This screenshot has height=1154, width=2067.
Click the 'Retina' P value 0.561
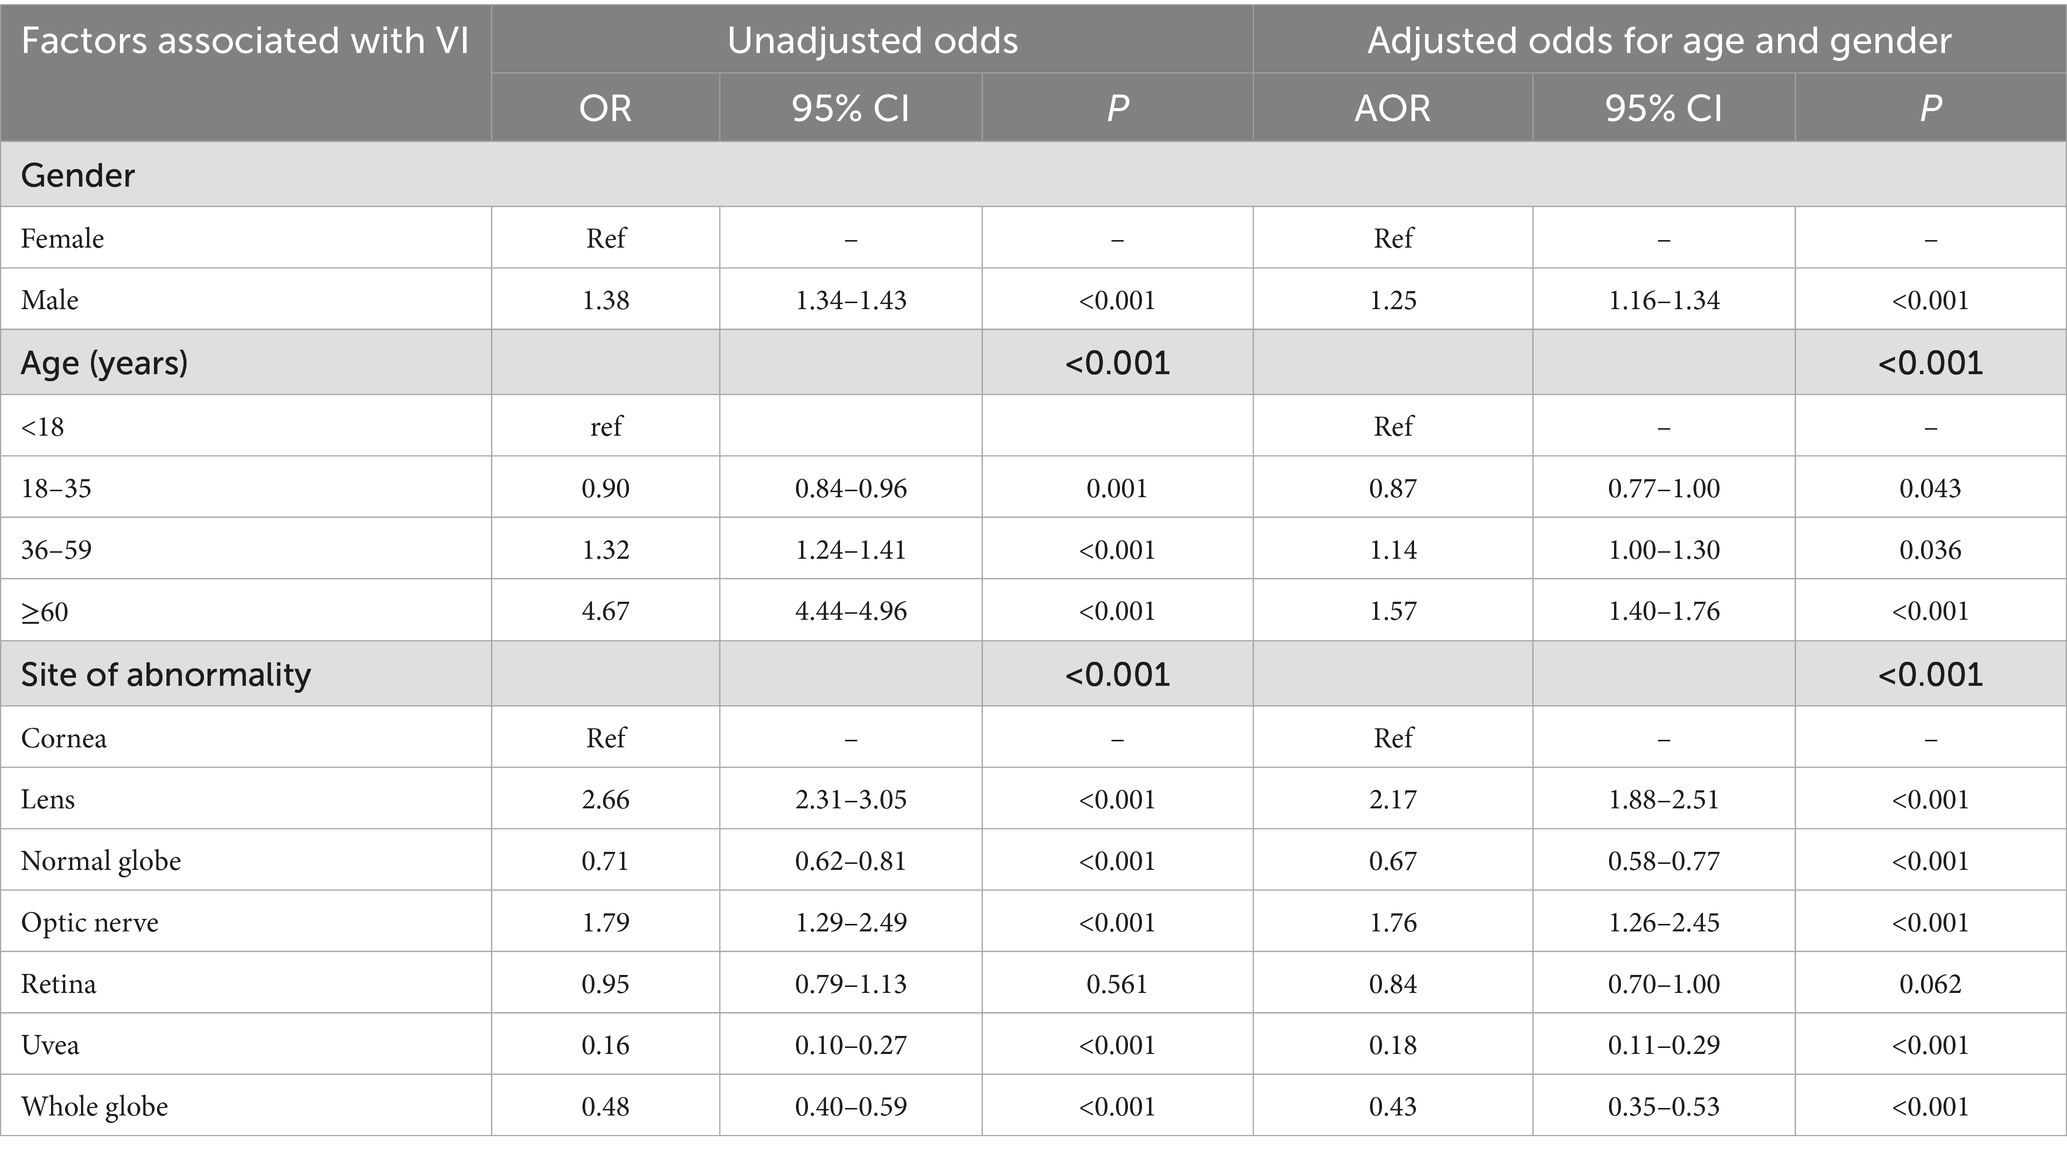(x=1117, y=984)
